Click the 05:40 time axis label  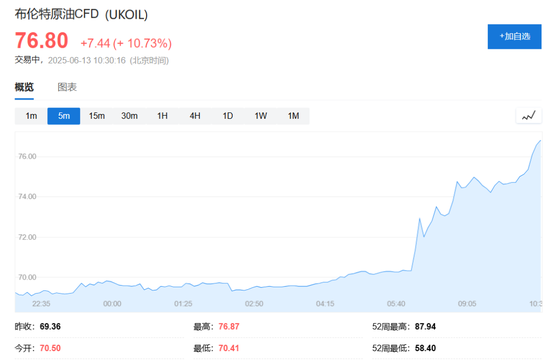tap(396, 303)
